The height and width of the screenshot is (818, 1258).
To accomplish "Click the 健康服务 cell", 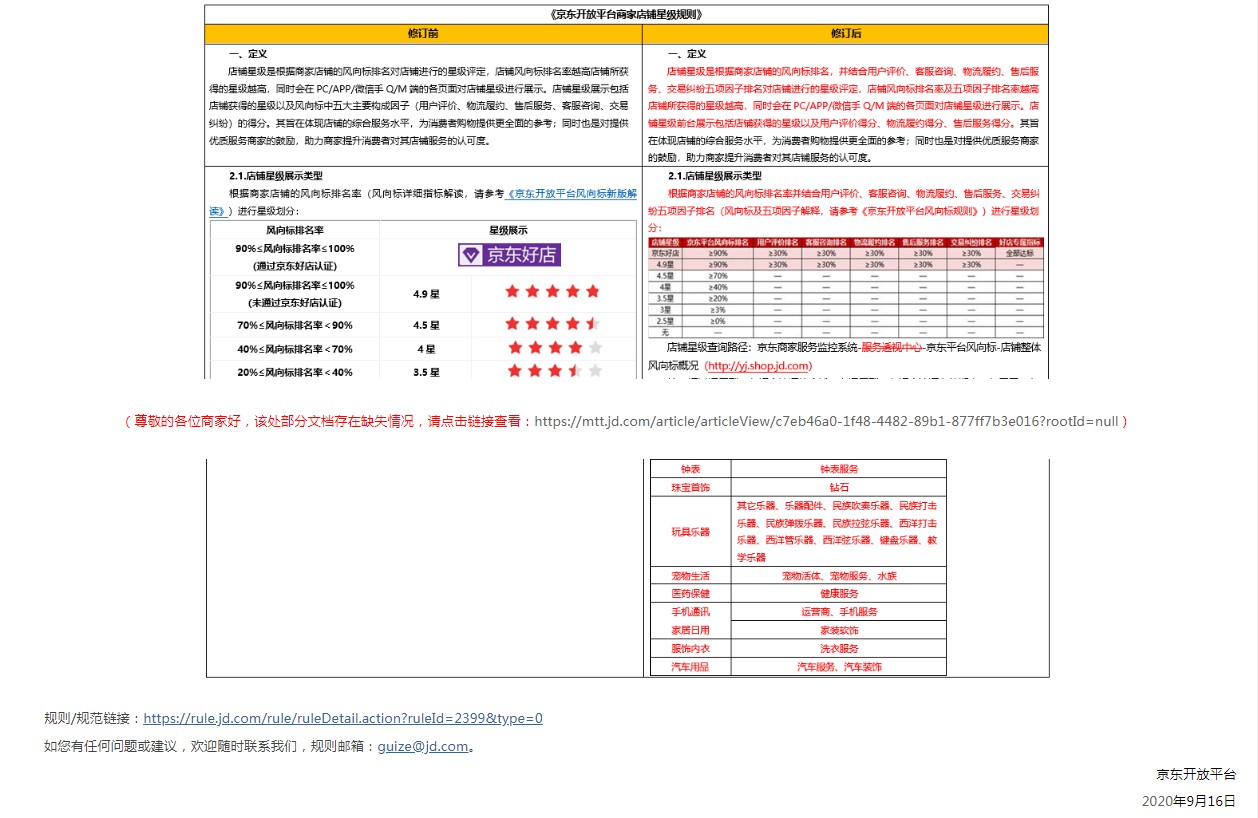I will pos(839,594).
